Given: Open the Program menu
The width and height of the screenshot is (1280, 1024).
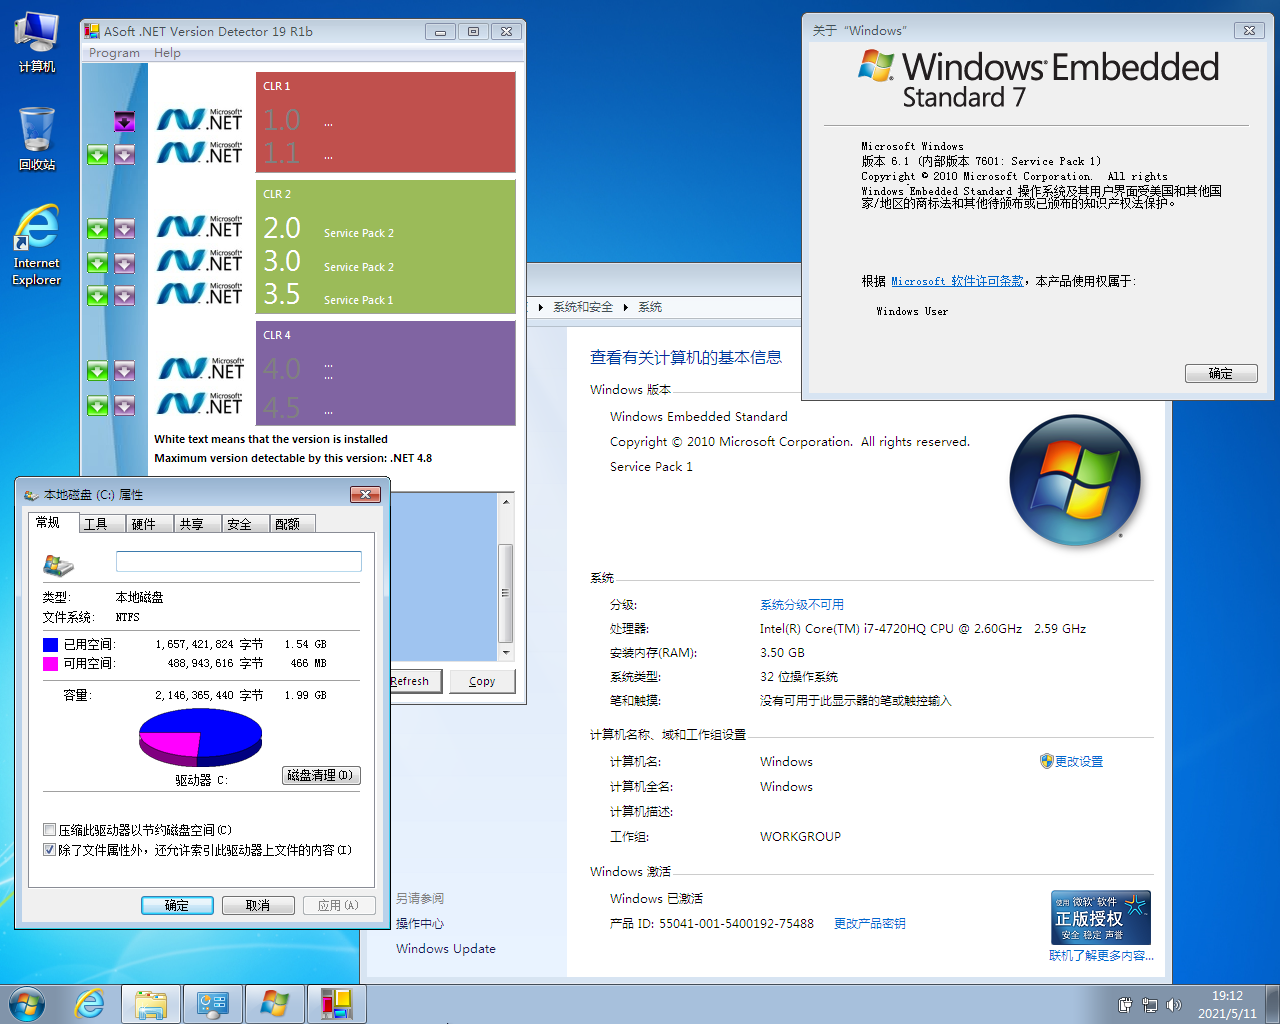Looking at the screenshot, I should (x=114, y=53).
